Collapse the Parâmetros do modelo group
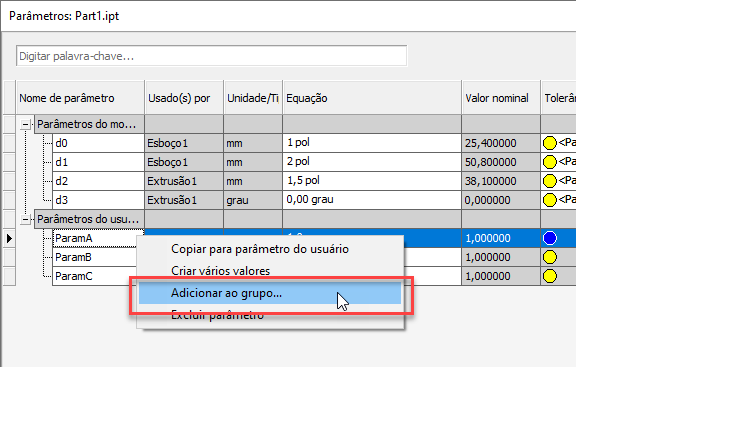Screen dimensions: 747x448 tap(25, 124)
